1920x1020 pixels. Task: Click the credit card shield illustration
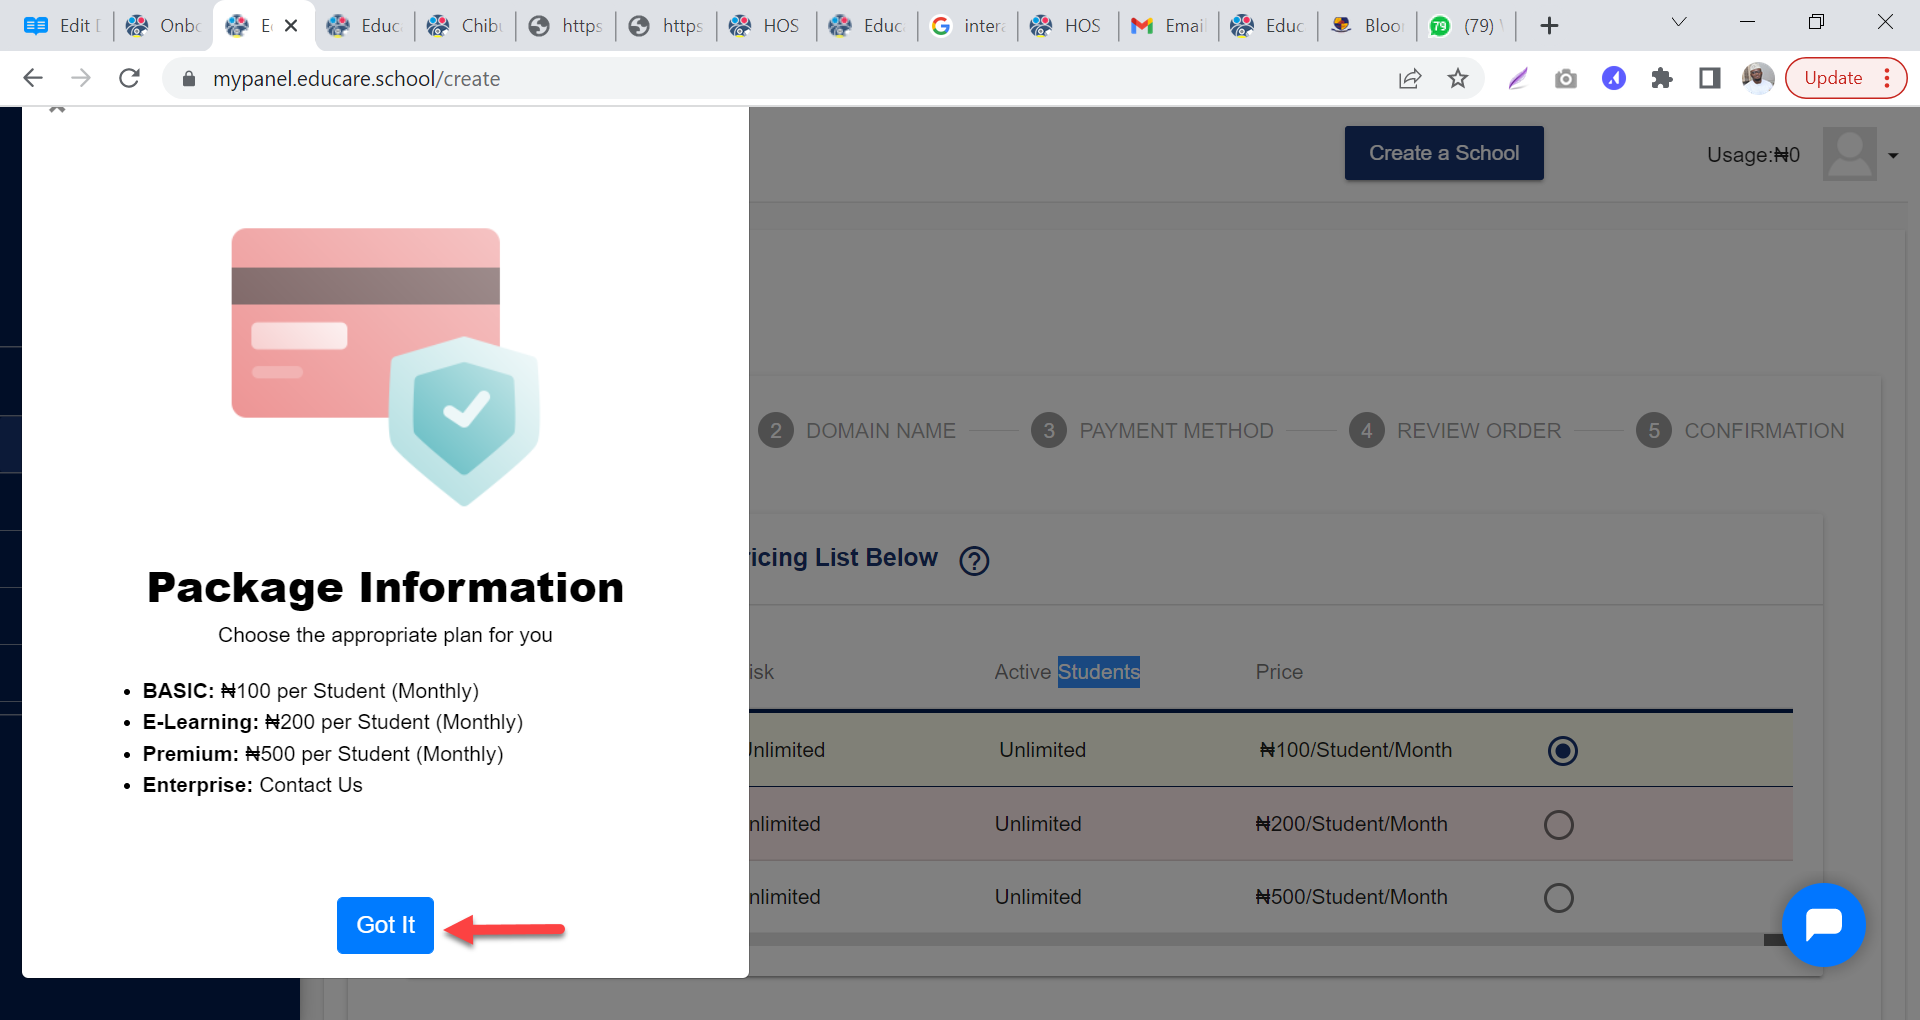[x=385, y=366]
